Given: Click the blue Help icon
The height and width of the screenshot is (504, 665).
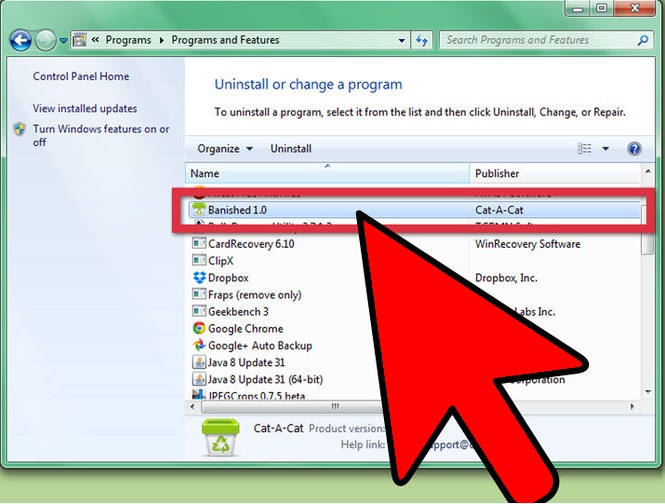Looking at the screenshot, I should [x=634, y=149].
